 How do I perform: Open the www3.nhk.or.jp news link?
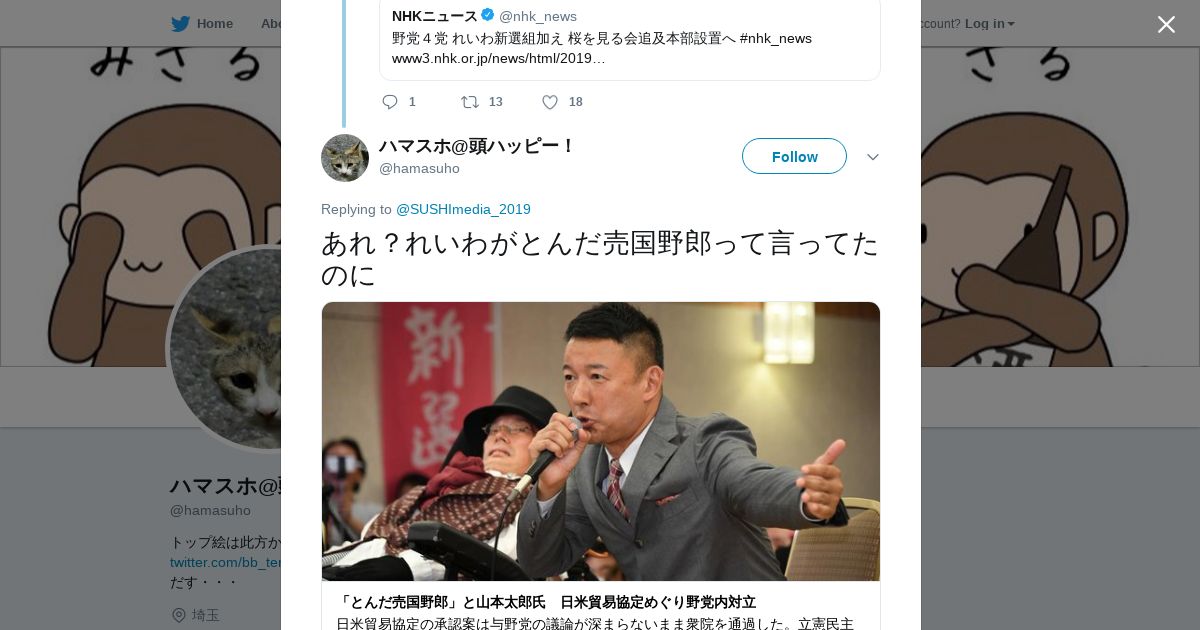(x=498, y=58)
